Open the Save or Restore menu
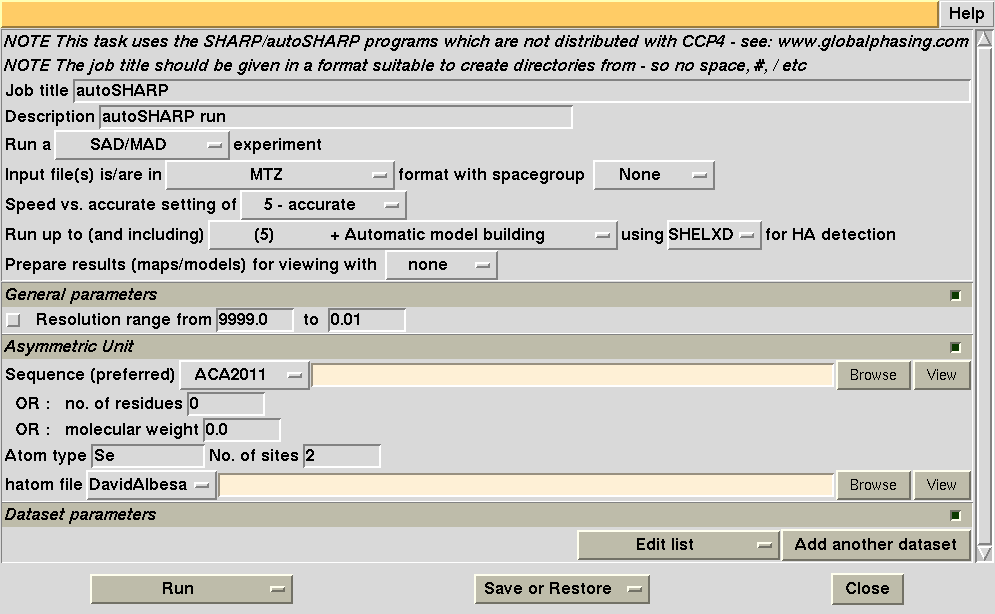995x614 pixels. tap(562, 589)
